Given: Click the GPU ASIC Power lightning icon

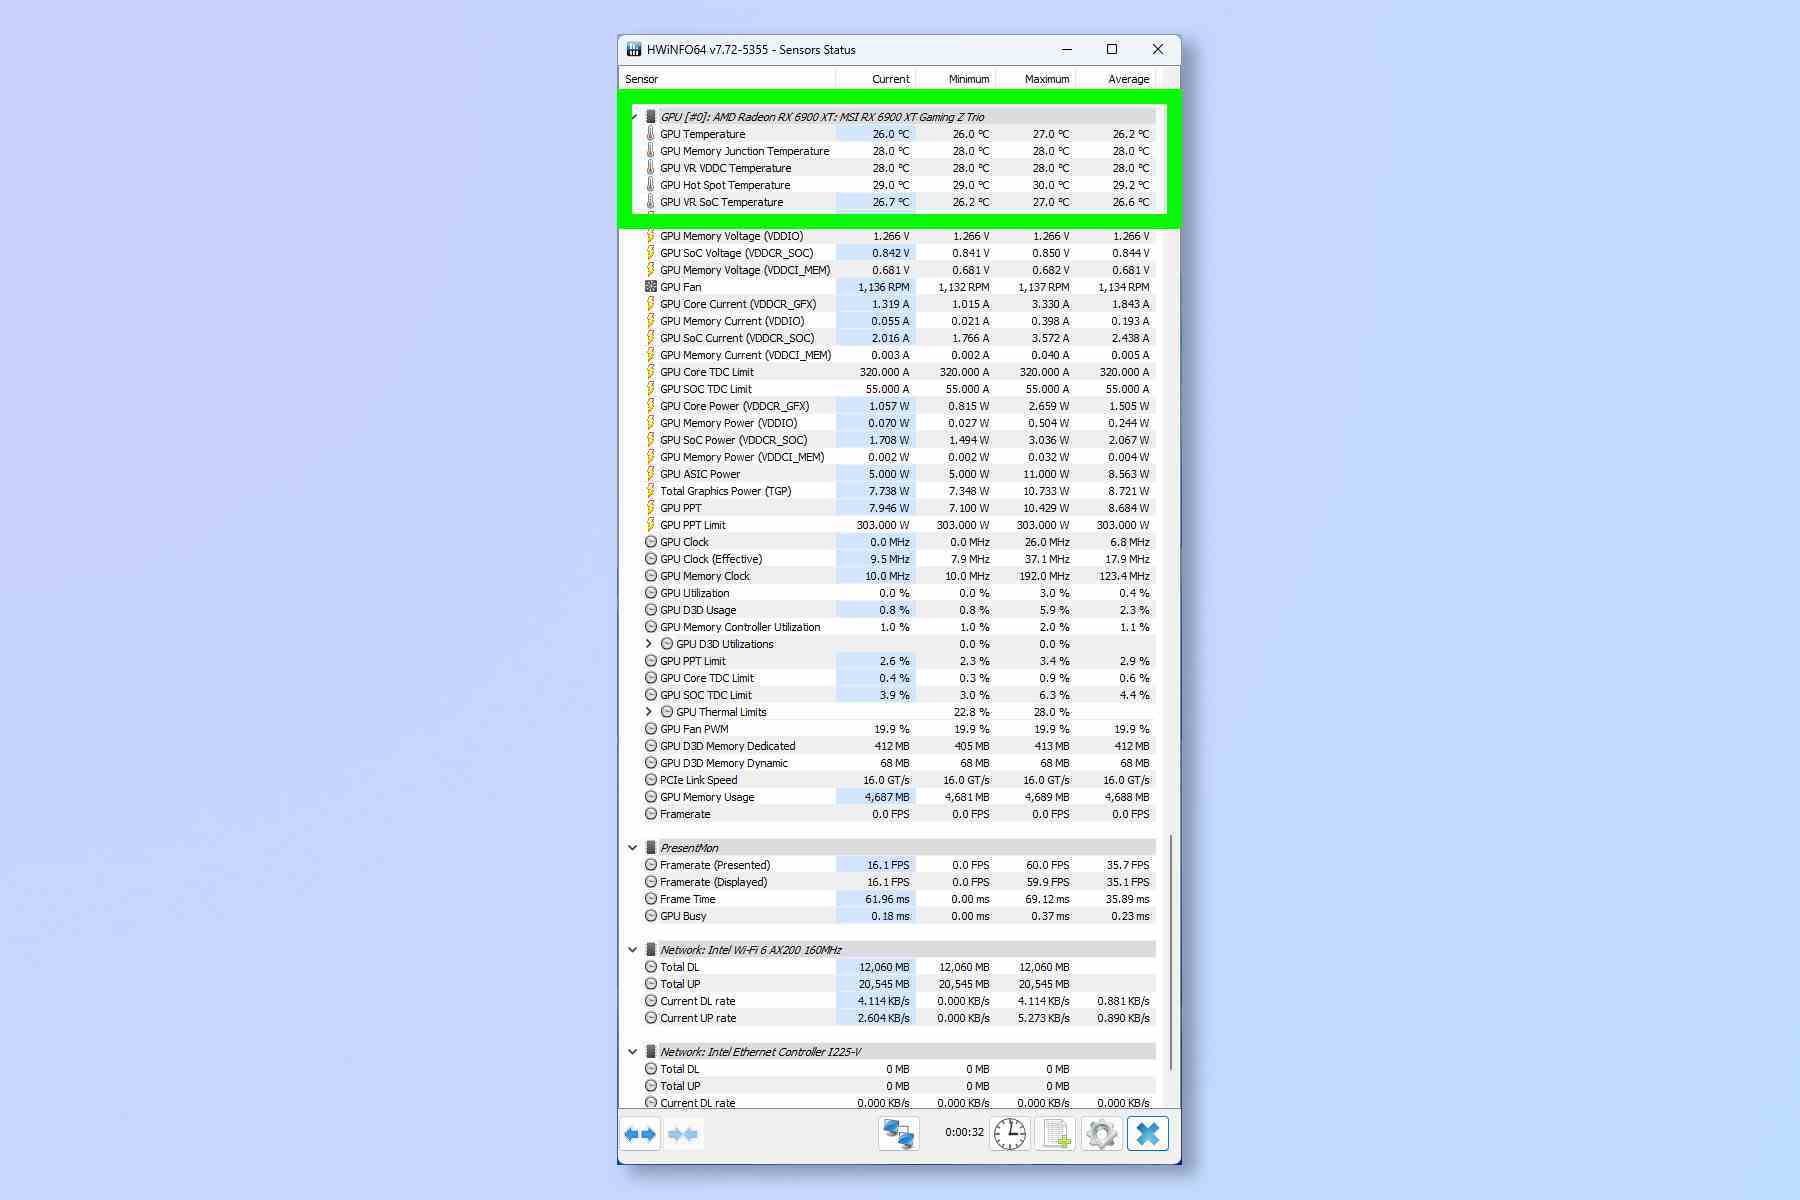Looking at the screenshot, I should coord(651,474).
